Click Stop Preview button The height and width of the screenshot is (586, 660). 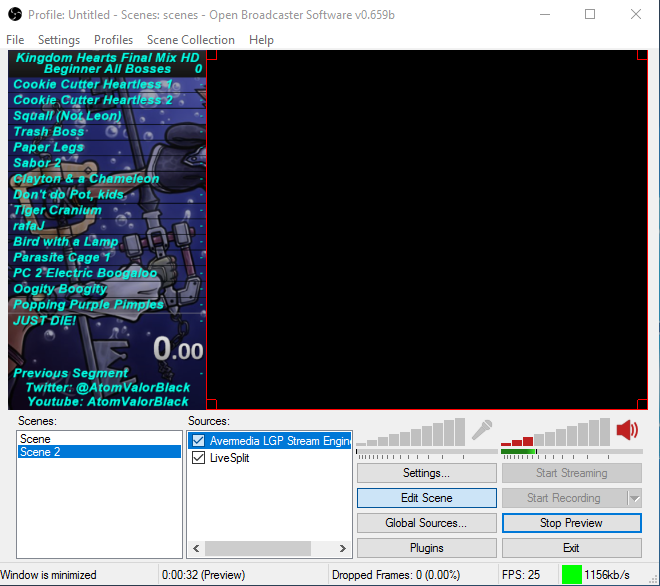(x=572, y=523)
